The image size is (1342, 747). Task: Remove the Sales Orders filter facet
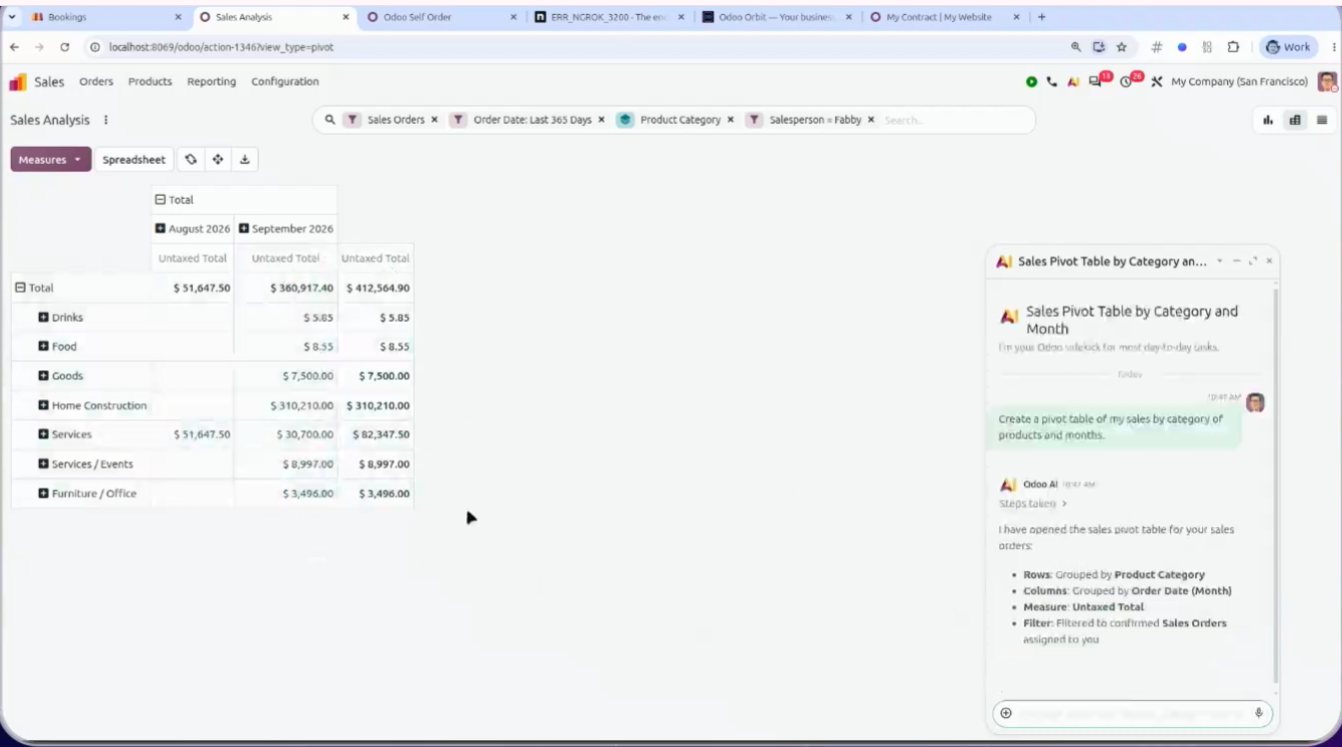tap(435, 120)
